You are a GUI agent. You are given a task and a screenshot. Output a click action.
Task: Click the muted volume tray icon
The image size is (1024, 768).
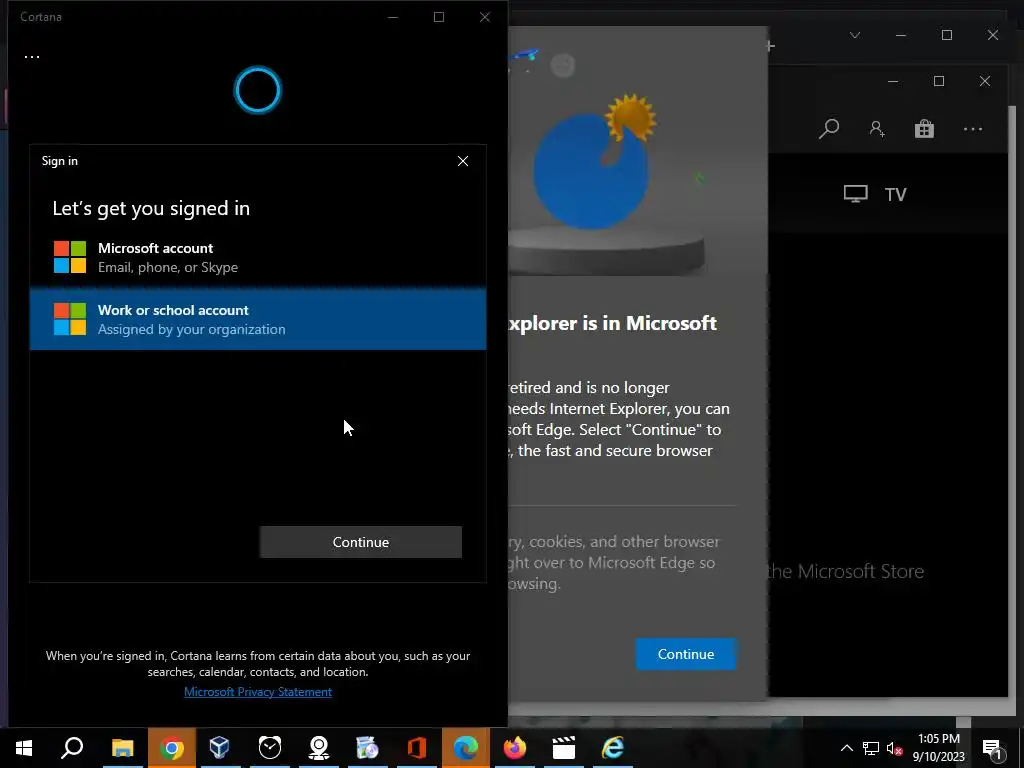click(x=894, y=748)
